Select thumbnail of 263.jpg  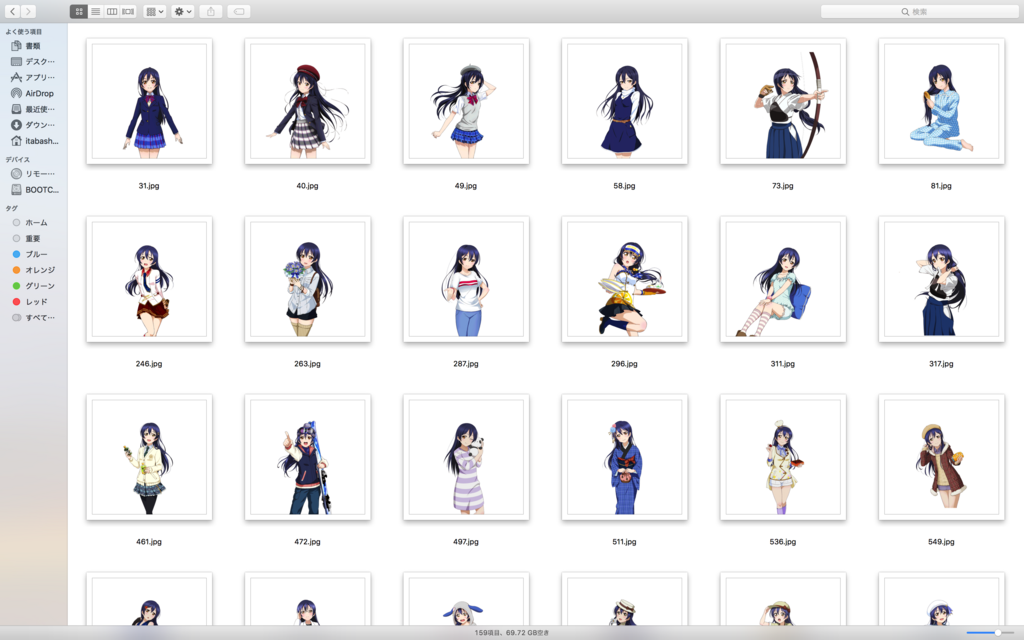(x=308, y=280)
